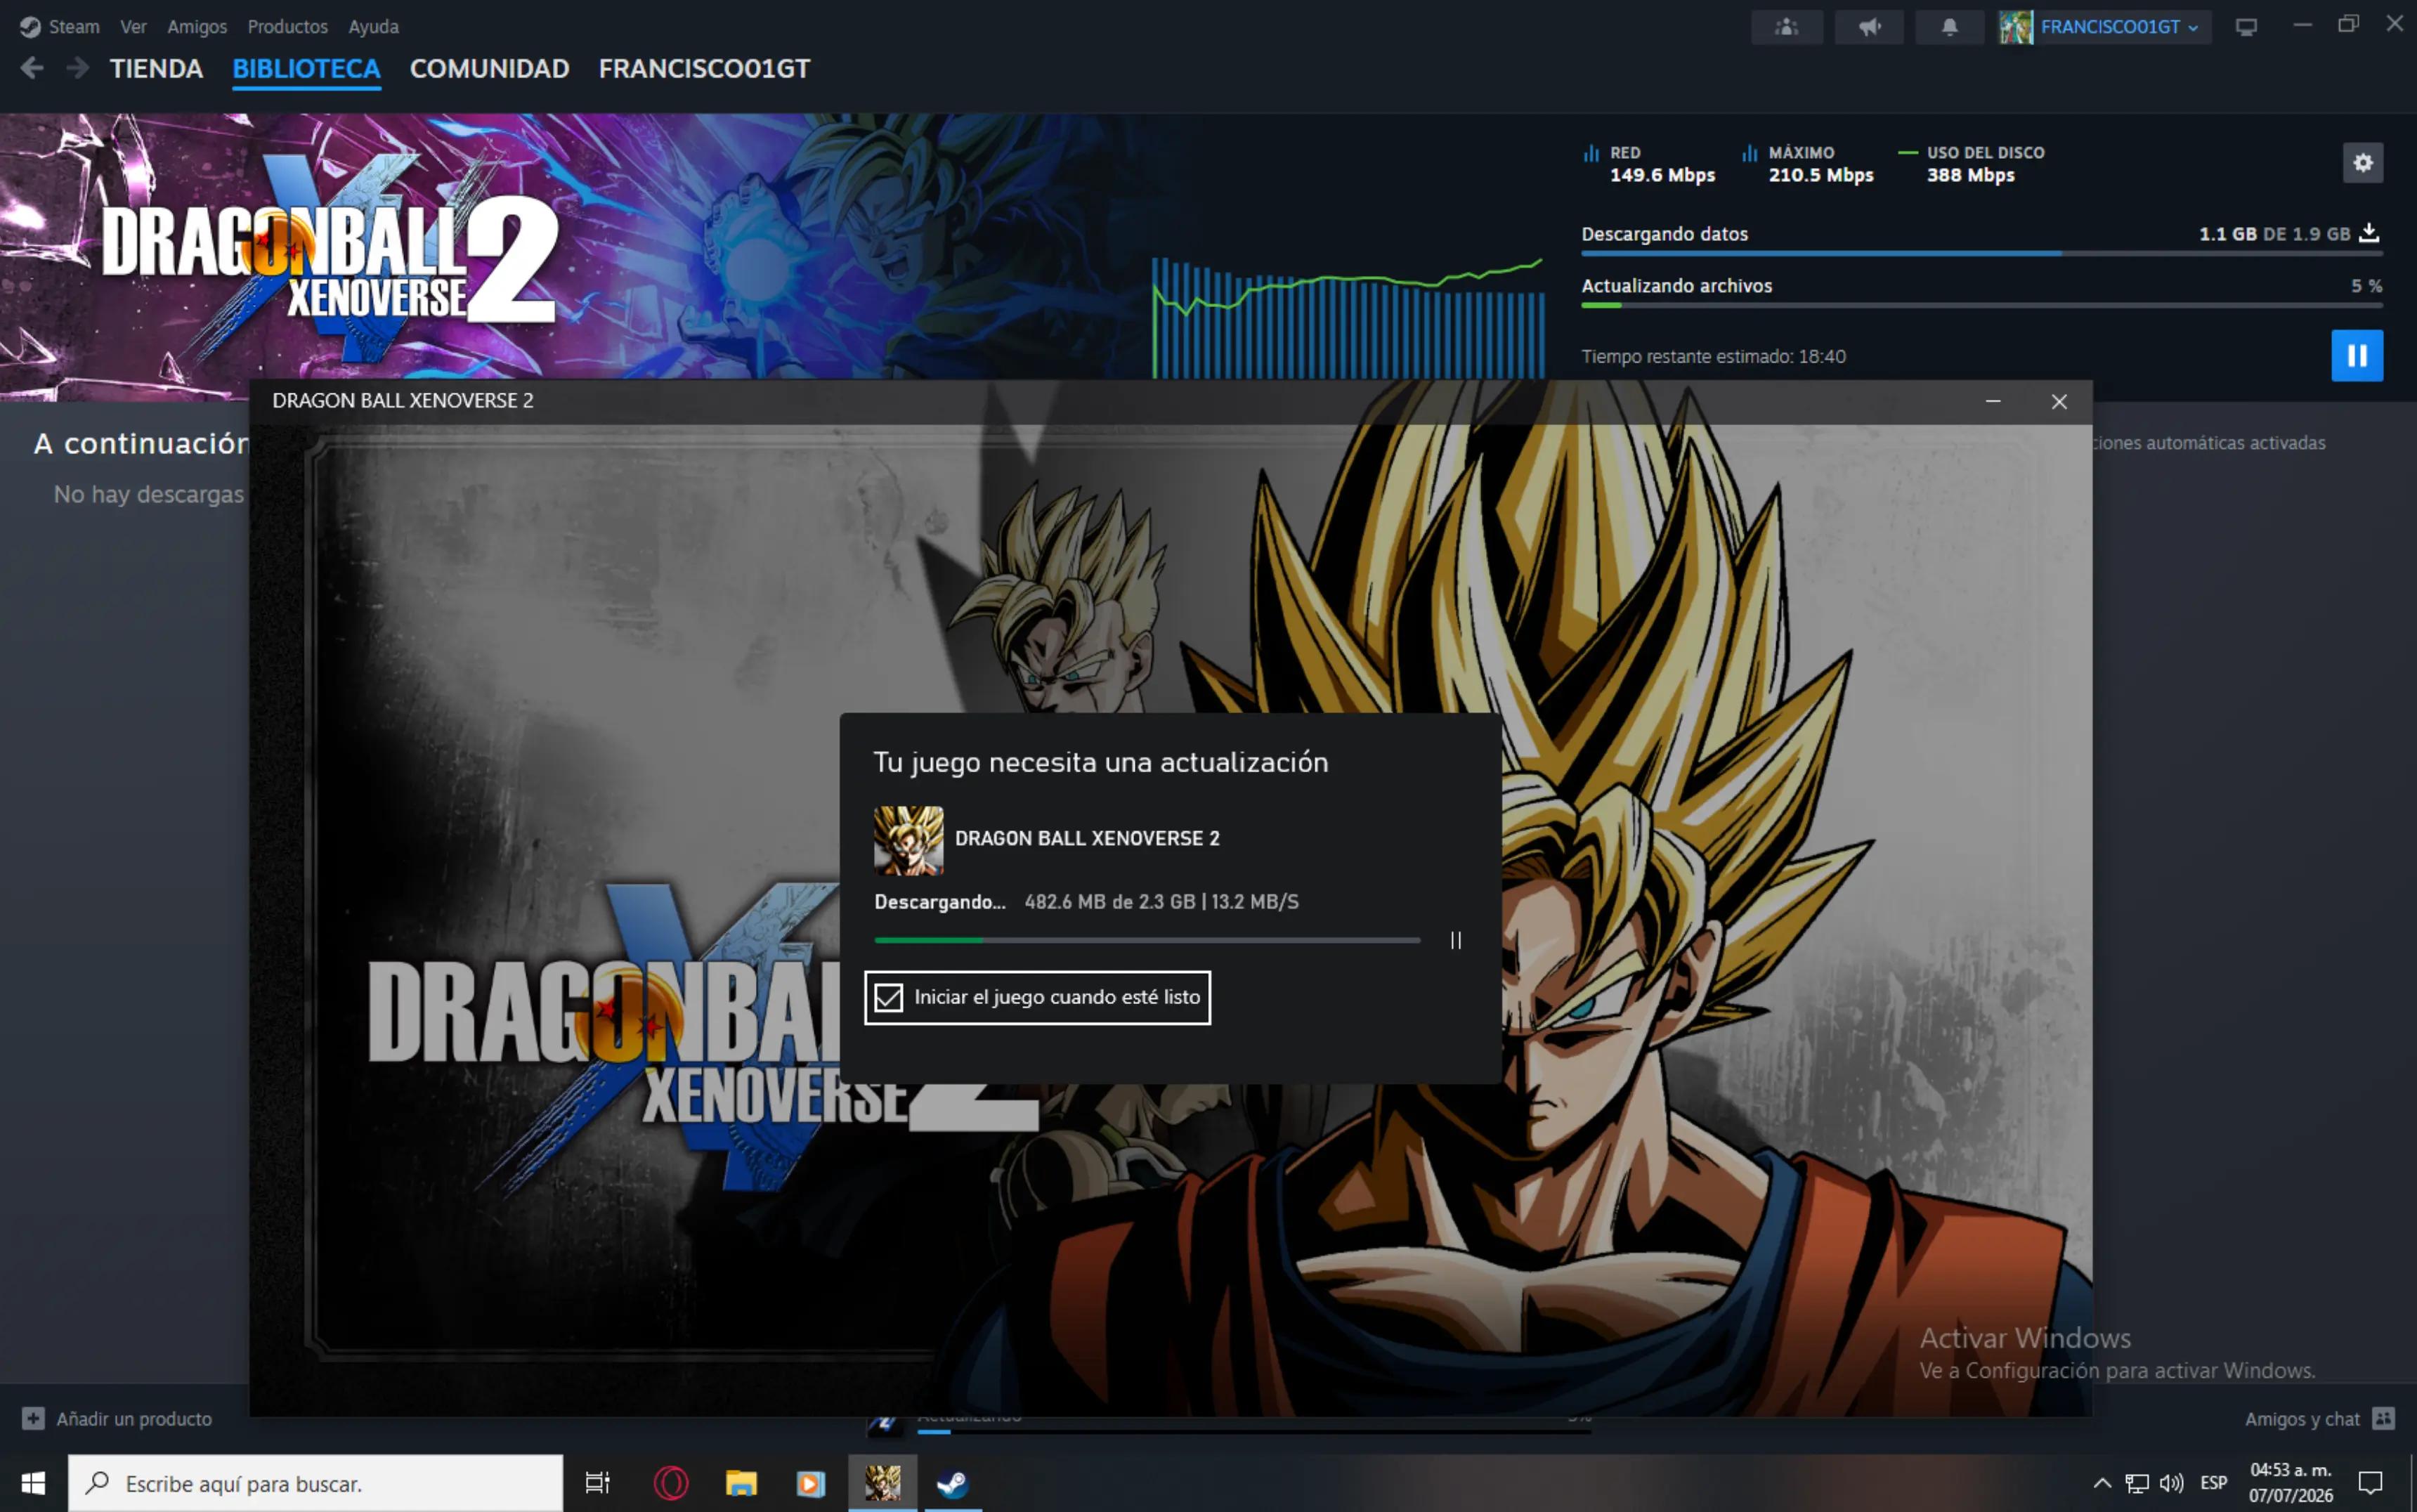
Task: Expand the FRANCISCO01GT account dropdown
Action: coord(2193,28)
